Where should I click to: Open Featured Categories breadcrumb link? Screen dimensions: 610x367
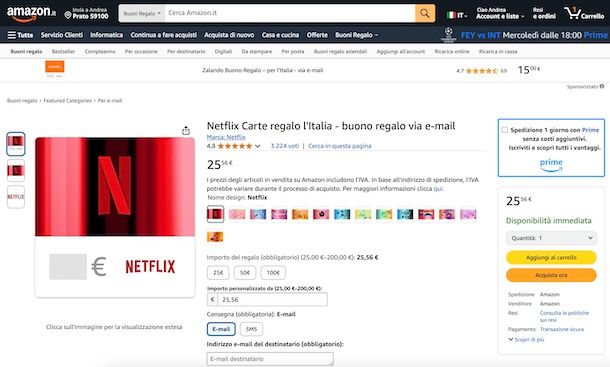[68, 101]
